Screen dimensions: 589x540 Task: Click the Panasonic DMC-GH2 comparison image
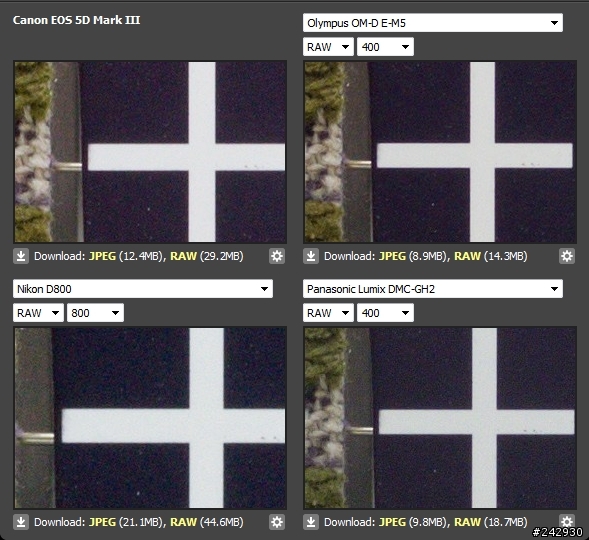tap(440, 418)
